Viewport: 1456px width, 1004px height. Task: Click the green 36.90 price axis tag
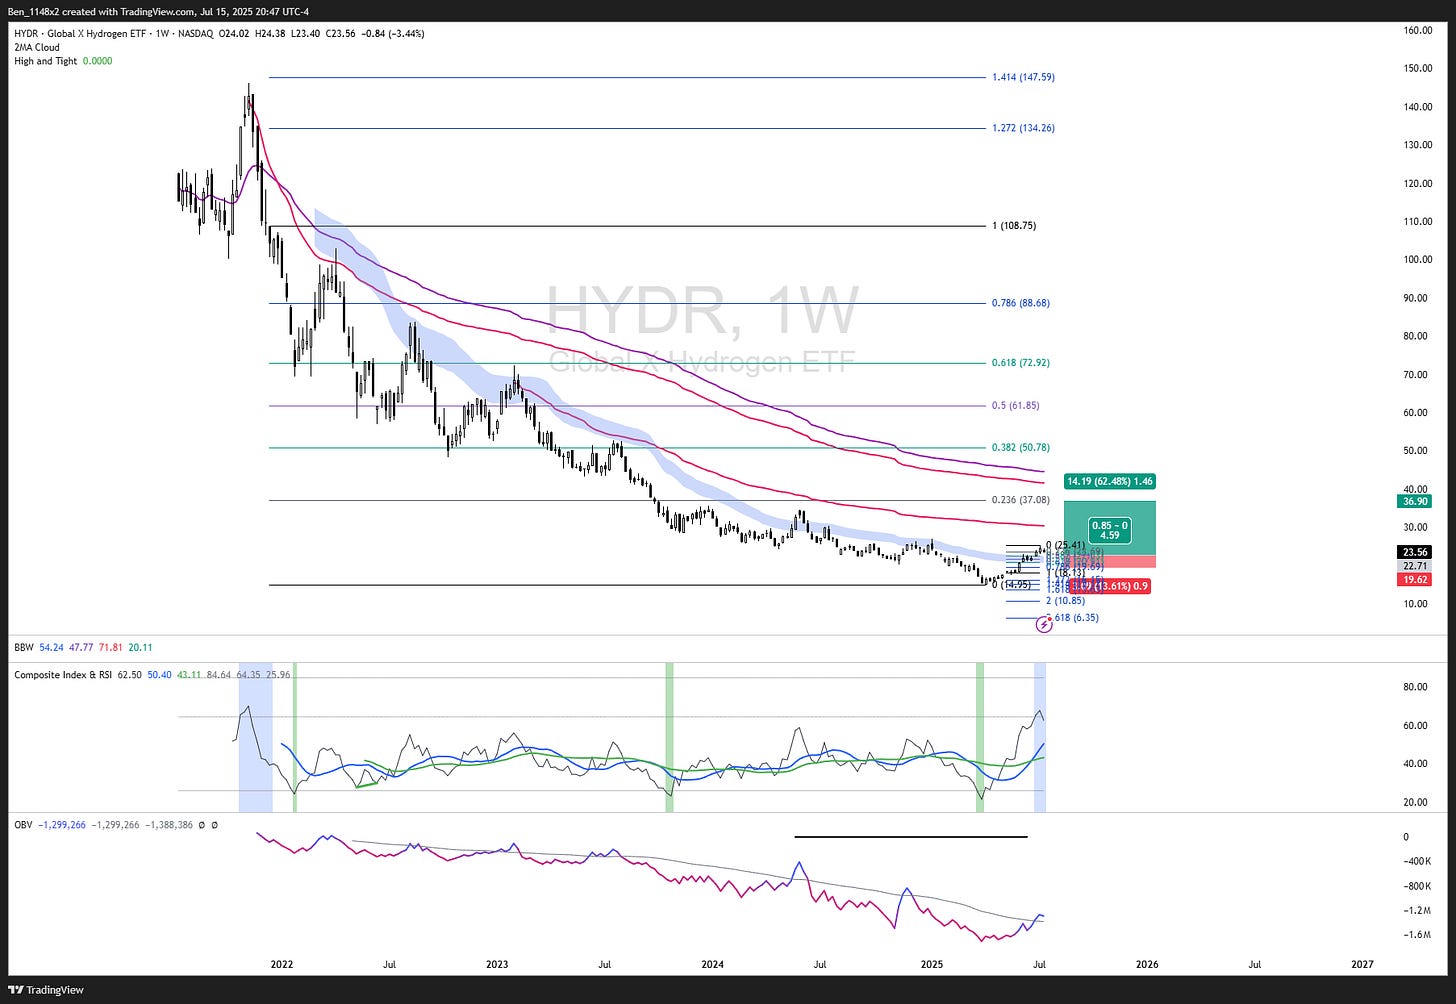click(1415, 502)
